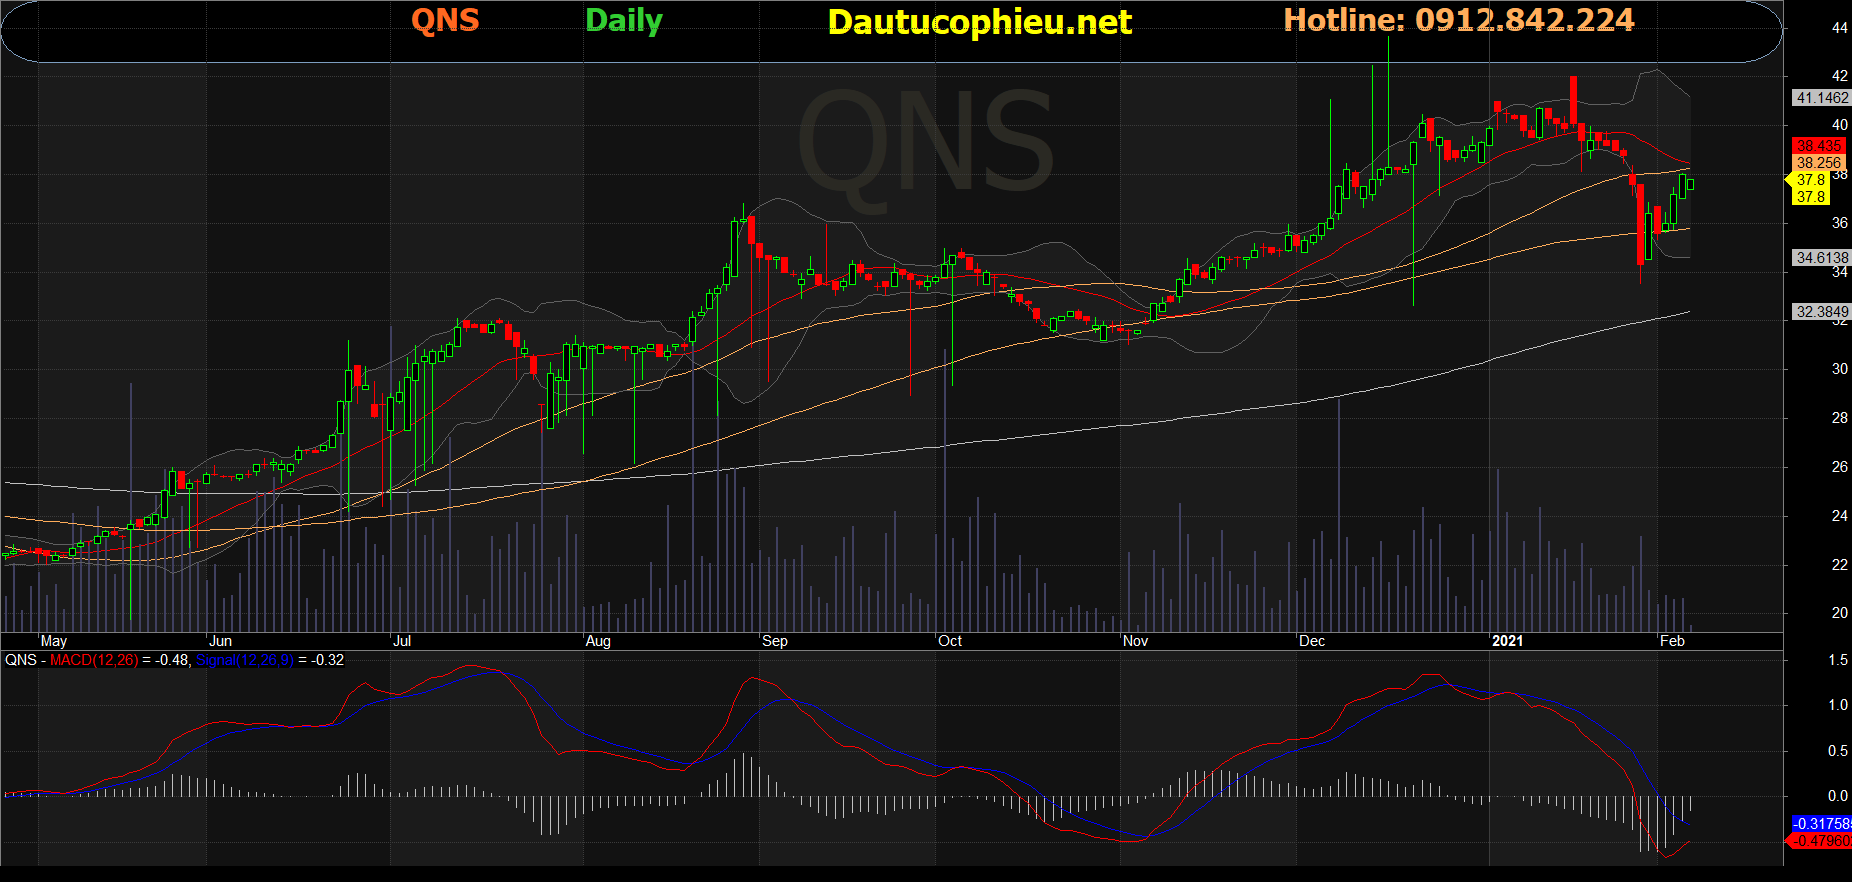Image resolution: width=1852 pixels, height=882 pixels.
Task: Click the 1.0 value on MACD axis
Action: pos(1838,705)
